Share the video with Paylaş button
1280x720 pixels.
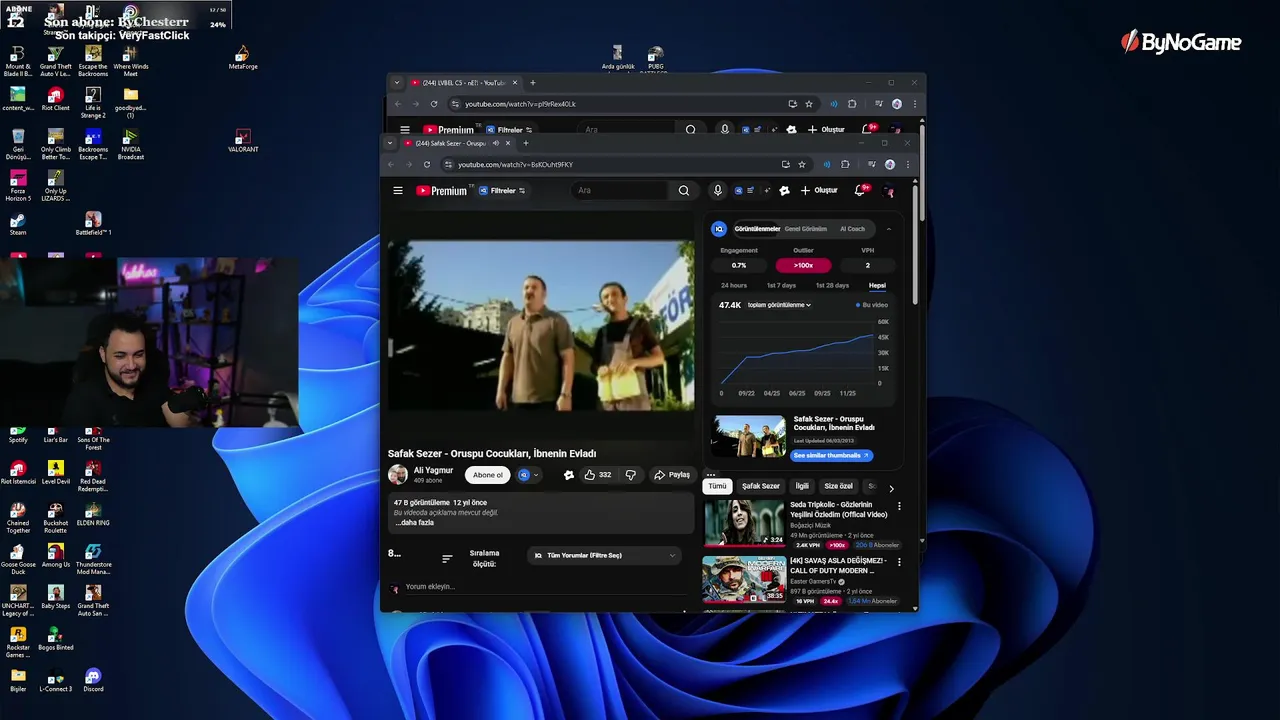click(x=672, y=475)
